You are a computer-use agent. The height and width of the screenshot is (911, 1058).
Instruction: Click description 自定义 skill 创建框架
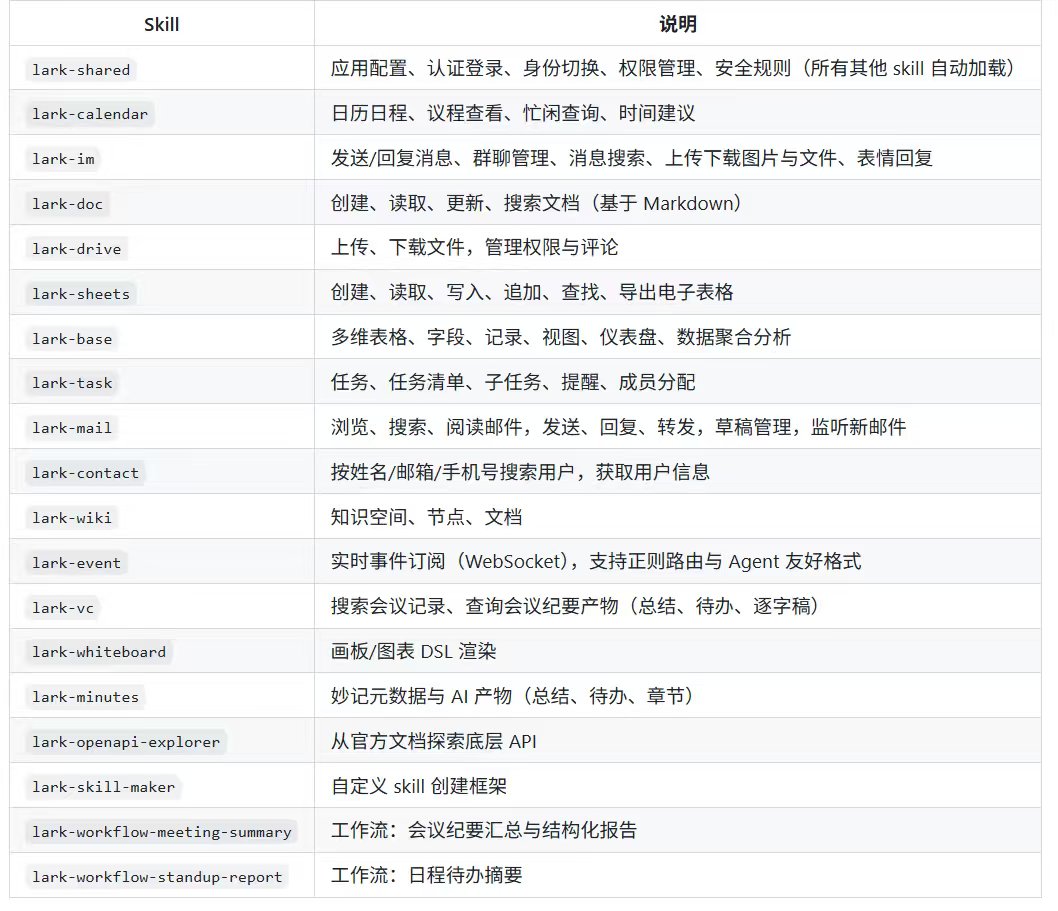point(419,787)
